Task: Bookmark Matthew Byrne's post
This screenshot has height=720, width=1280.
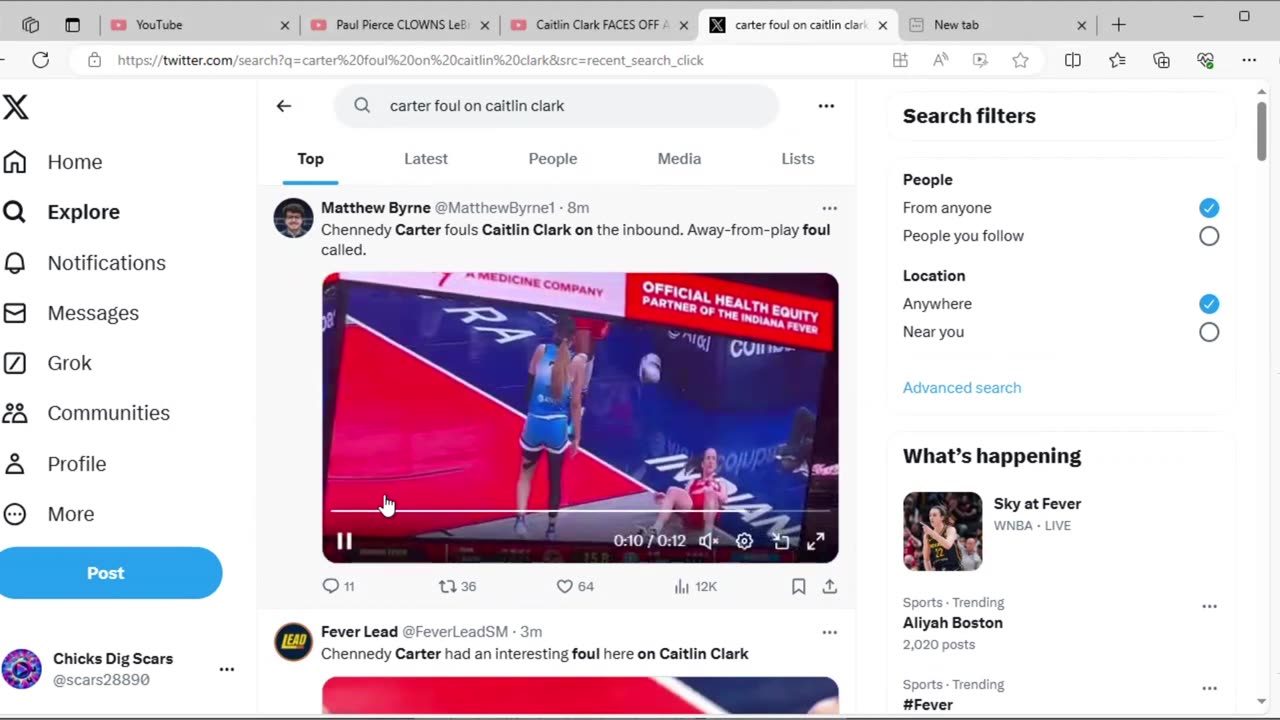Action: (x=798, y=587)
